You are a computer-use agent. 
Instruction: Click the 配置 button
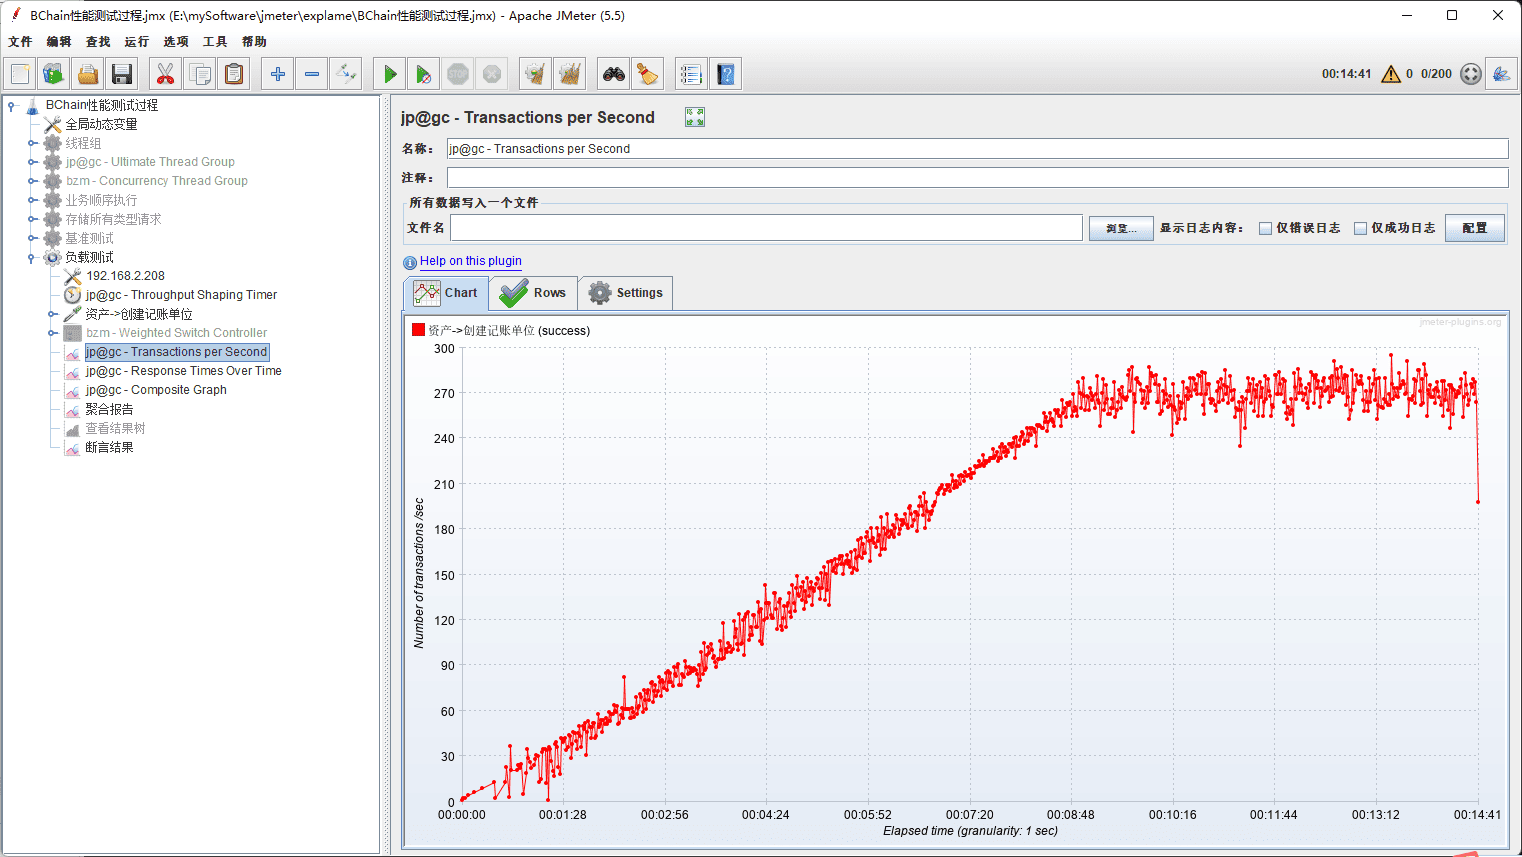[1474, 228]
